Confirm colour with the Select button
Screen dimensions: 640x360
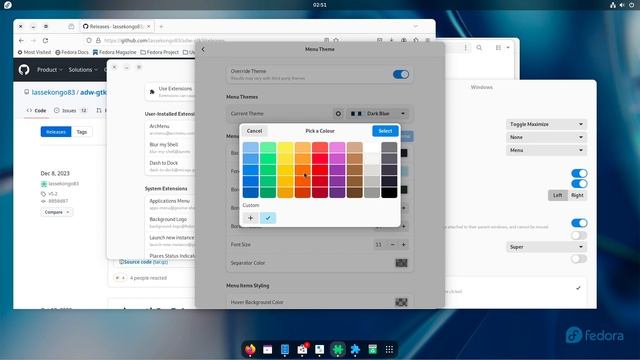[x=385, y=131]
